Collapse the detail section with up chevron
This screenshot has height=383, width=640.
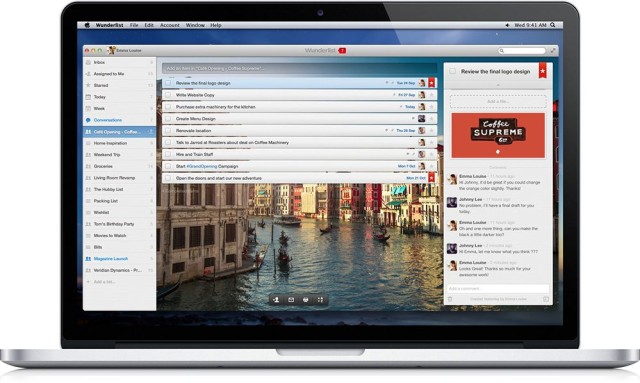[x=498, y=85]
